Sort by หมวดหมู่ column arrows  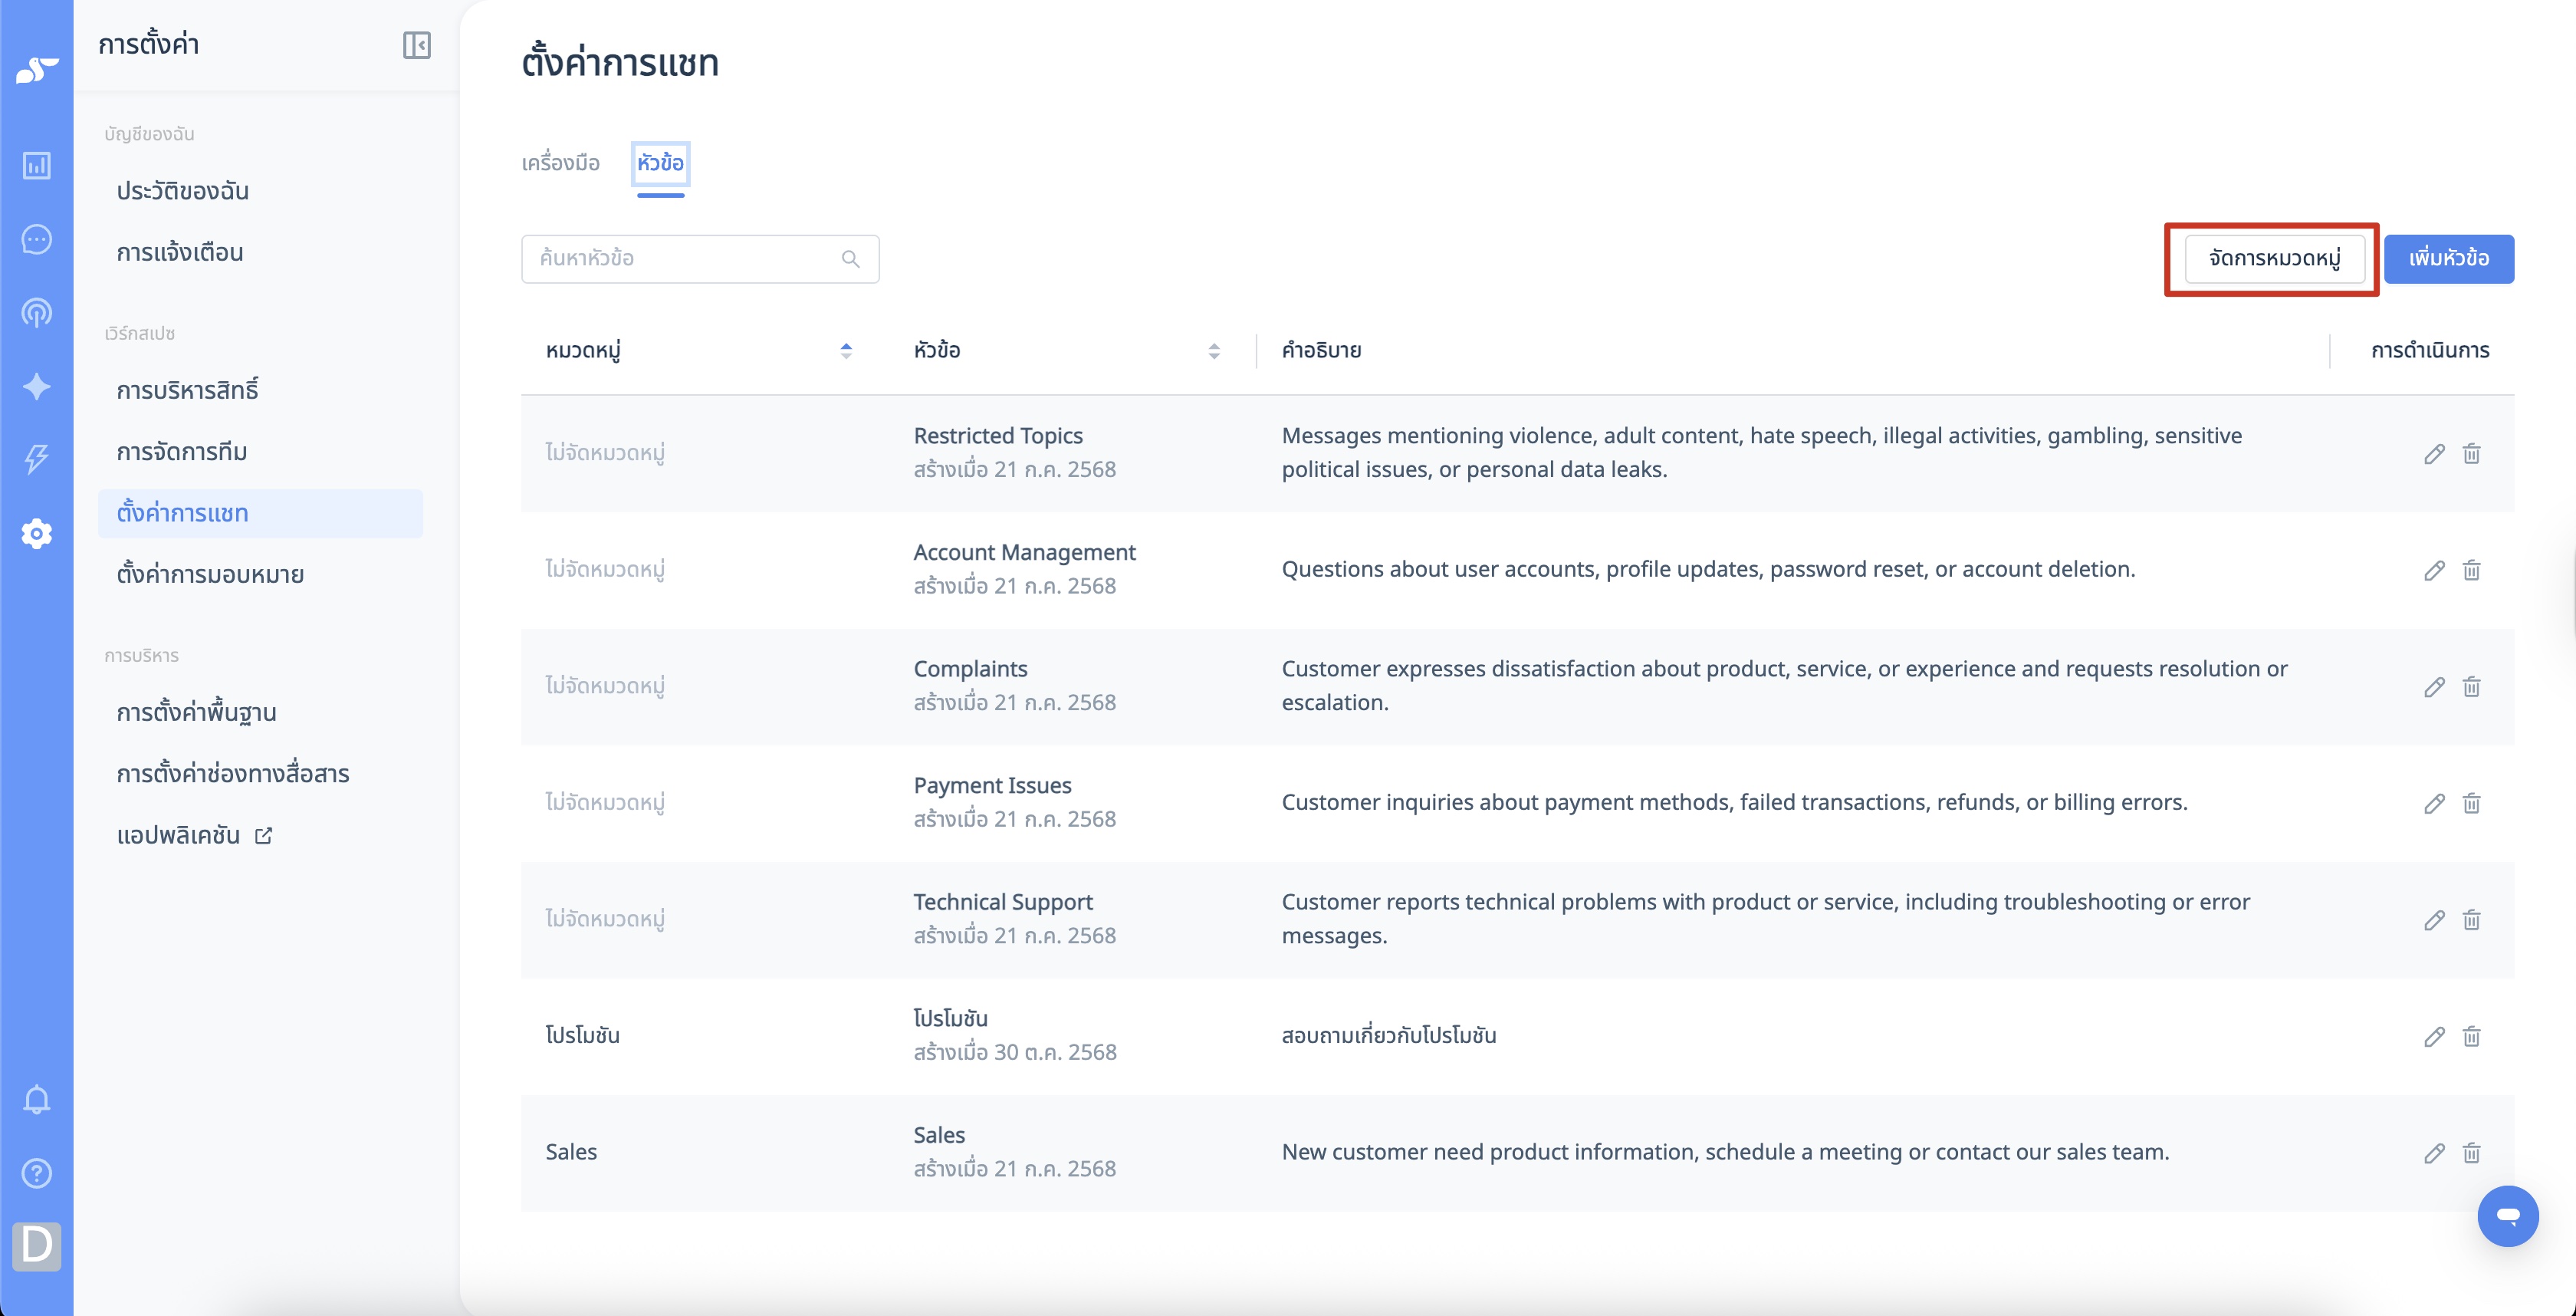click(x=846, y=351)
